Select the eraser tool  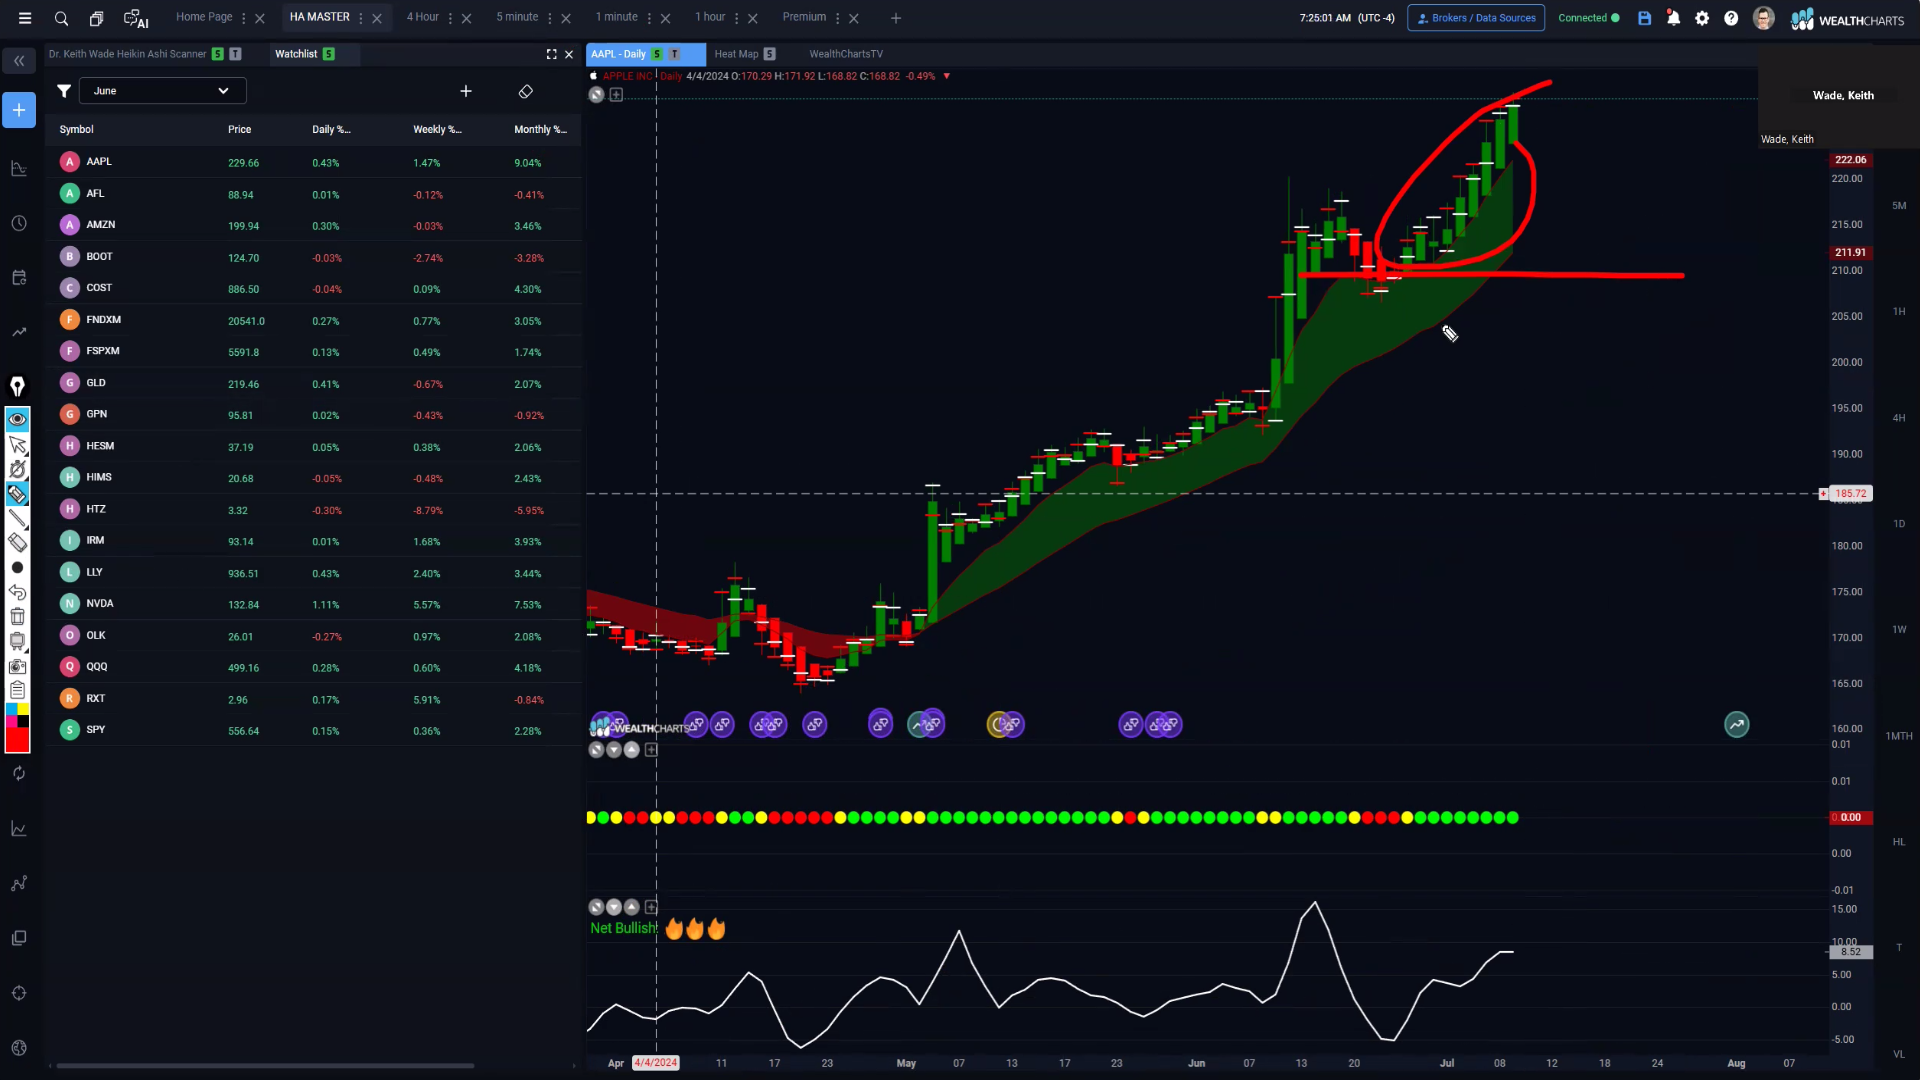click(17, 543)
